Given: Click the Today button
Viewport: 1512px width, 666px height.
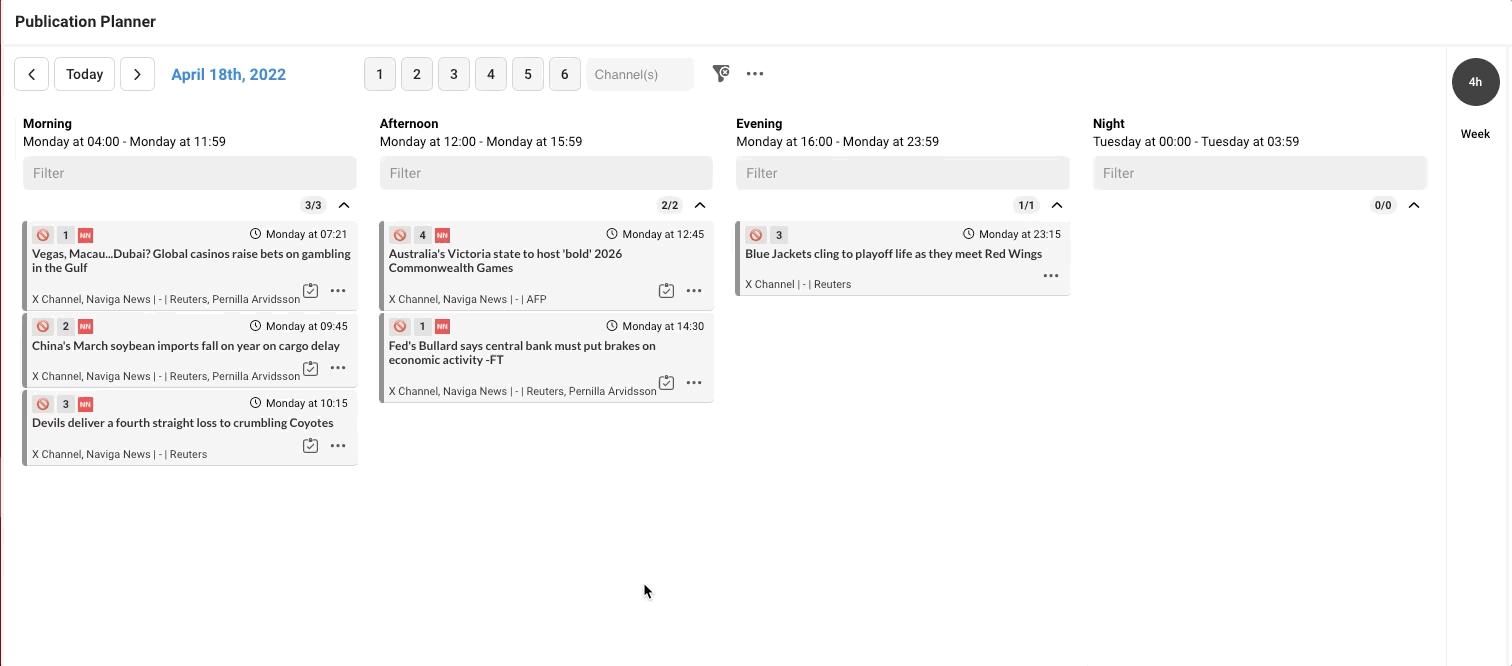Looking at the screenshot, I should coord(85,74).
